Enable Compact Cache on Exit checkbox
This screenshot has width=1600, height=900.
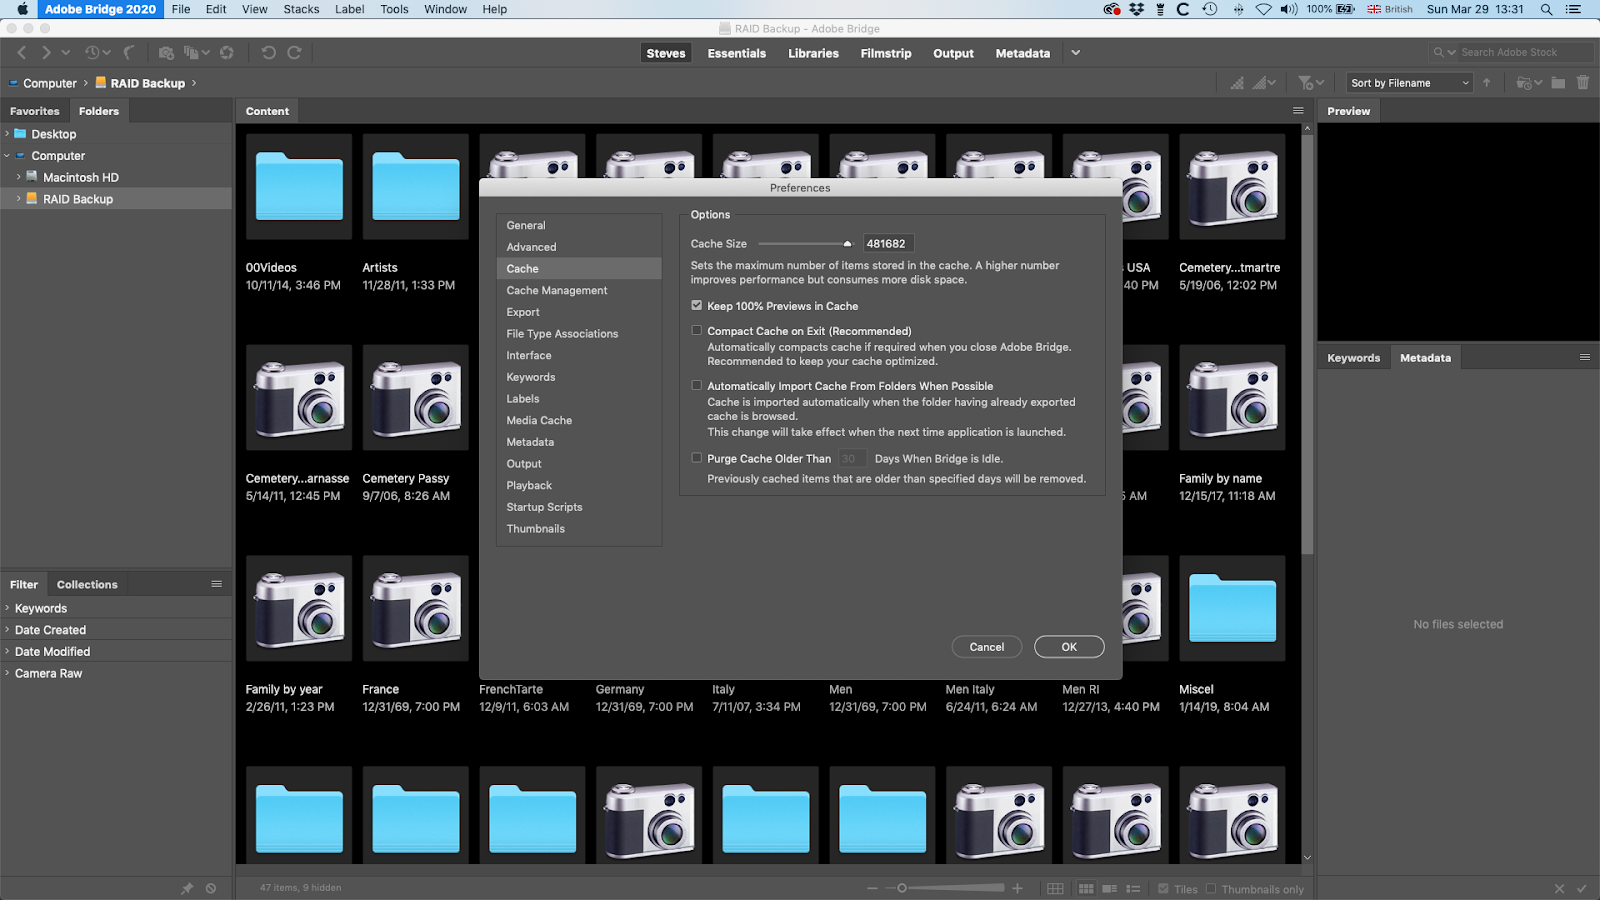click(x=697, y=330)
